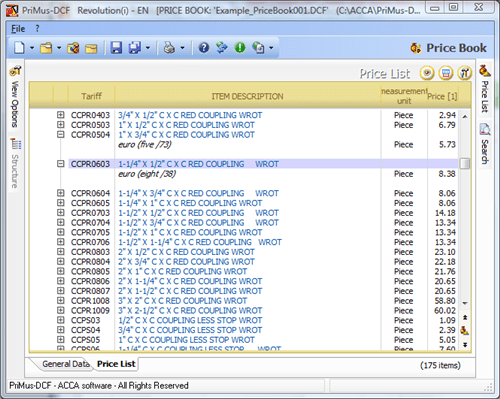Expand row CCPR0803
Viewport: 500px width, 399px height.
pos(60,252)
